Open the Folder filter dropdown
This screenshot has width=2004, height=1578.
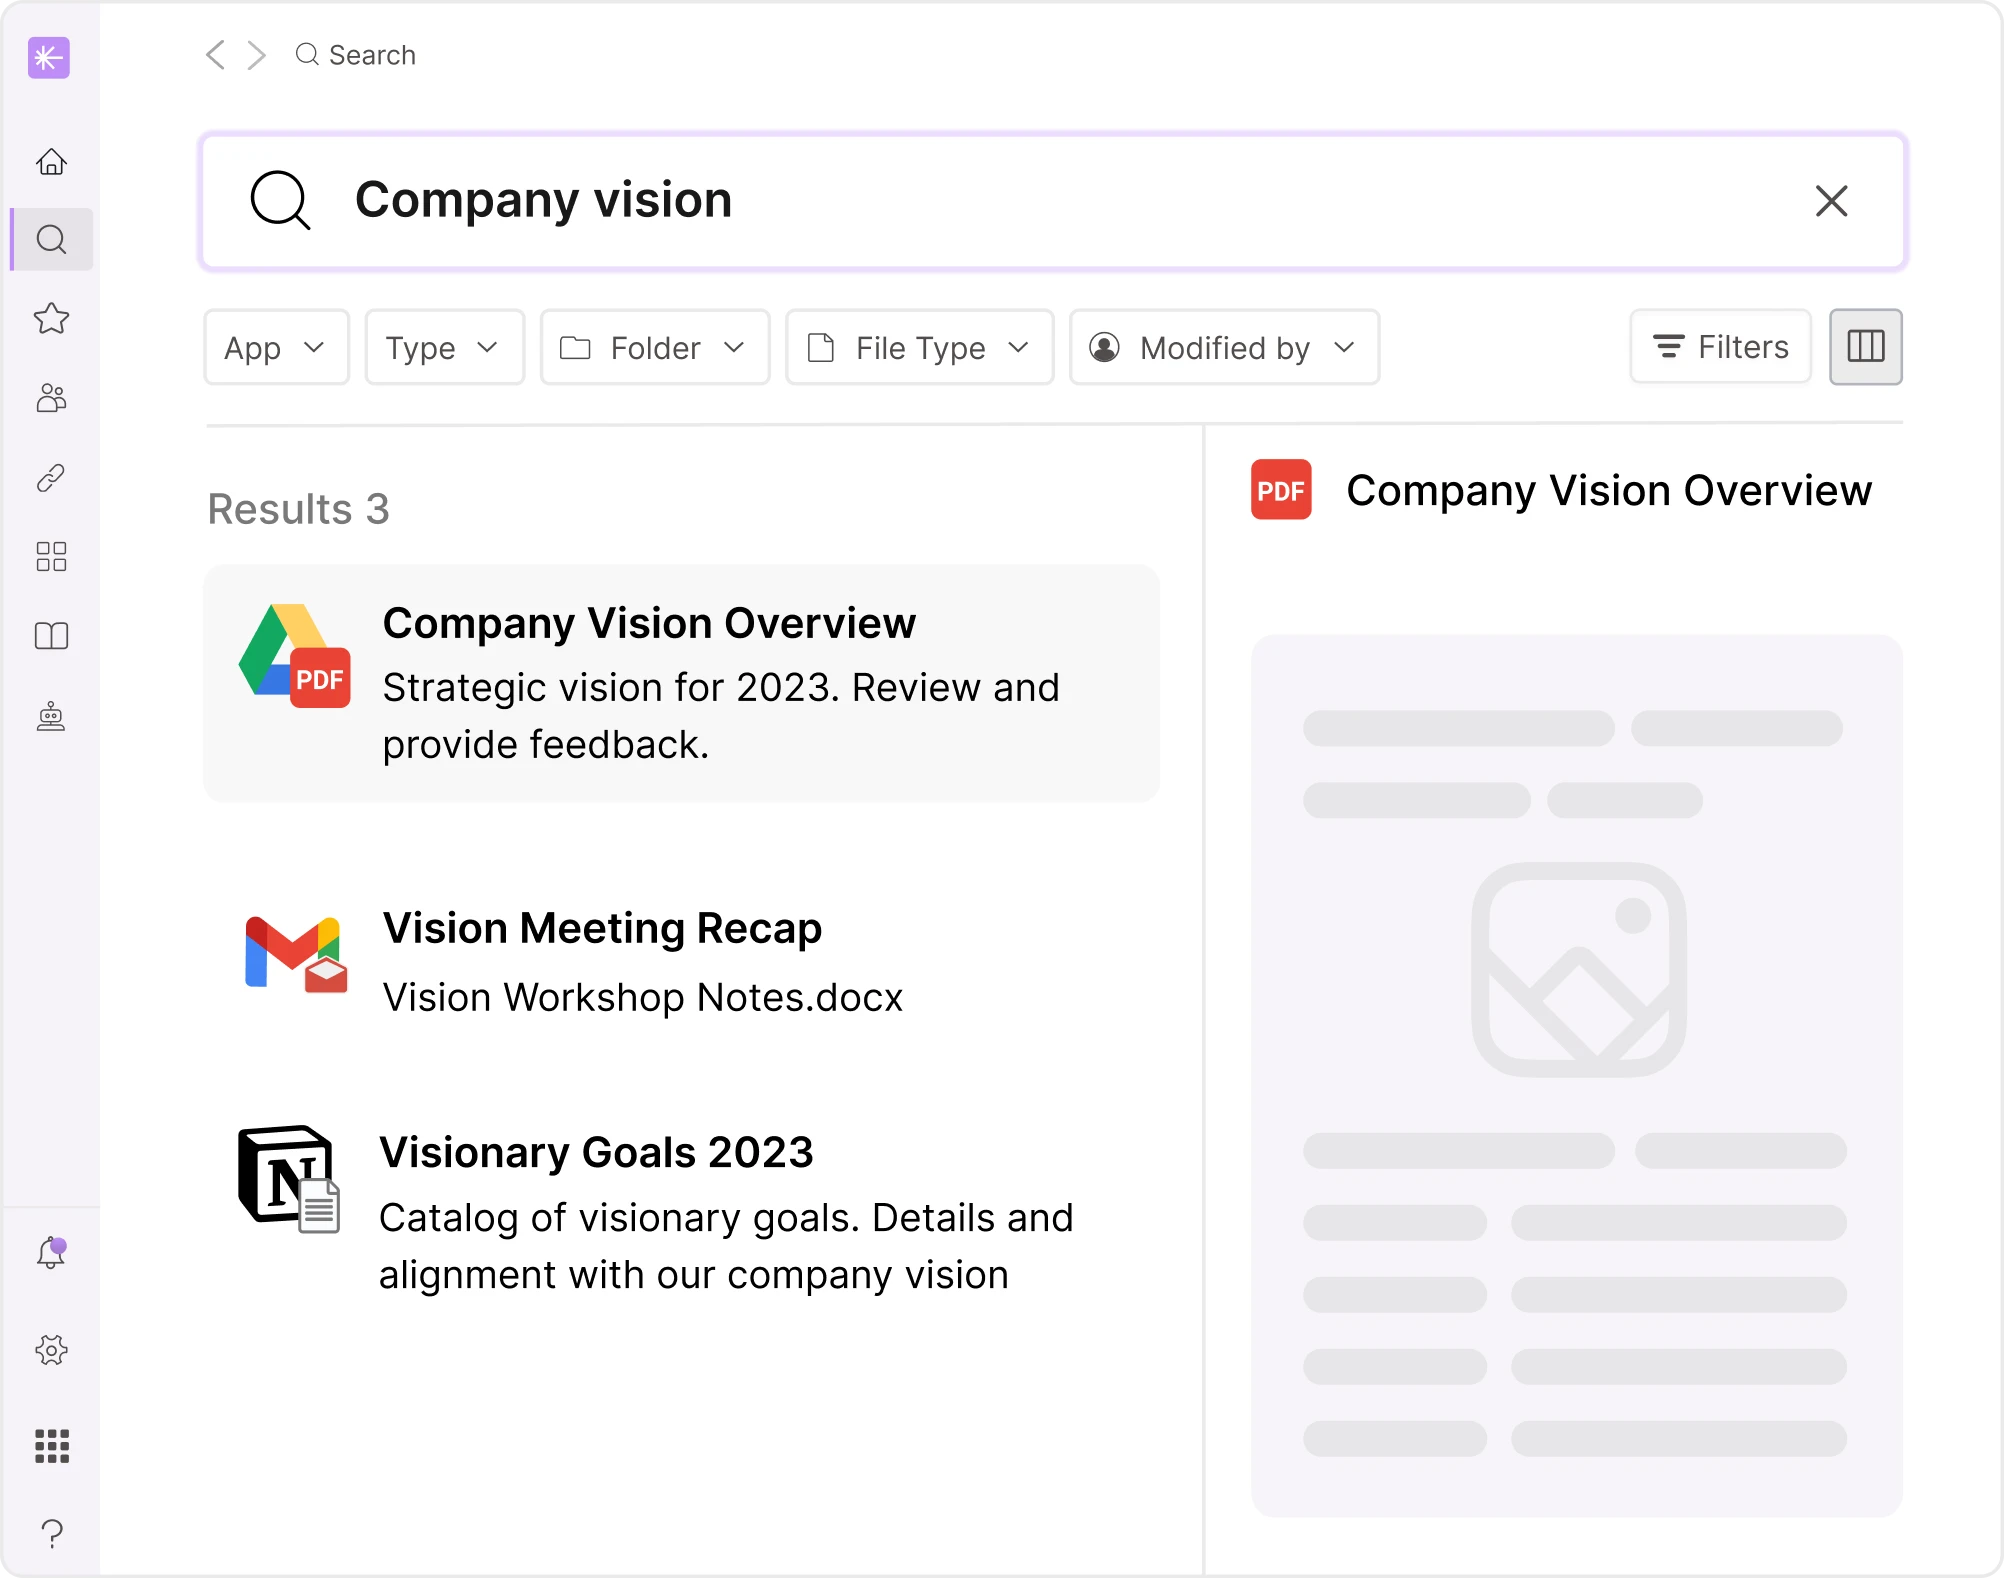pos(654,348)
